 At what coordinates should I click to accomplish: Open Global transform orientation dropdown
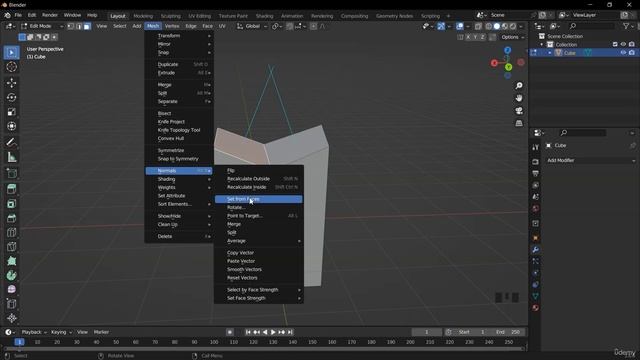tap(252, 26)
